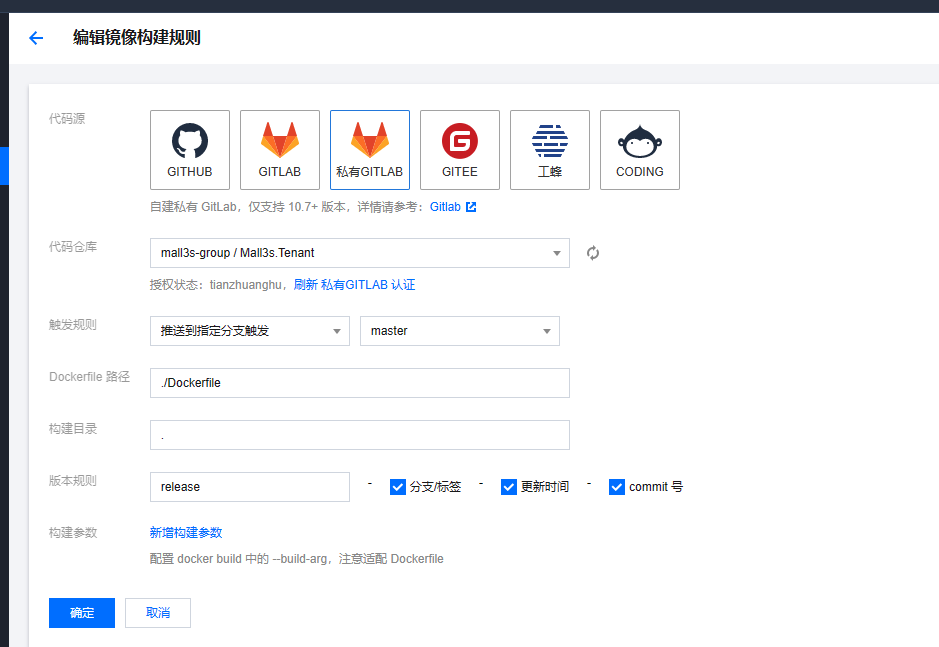The image size is (939, 647).
Task: Refresh the repository list icon
Action: [593, 253]
